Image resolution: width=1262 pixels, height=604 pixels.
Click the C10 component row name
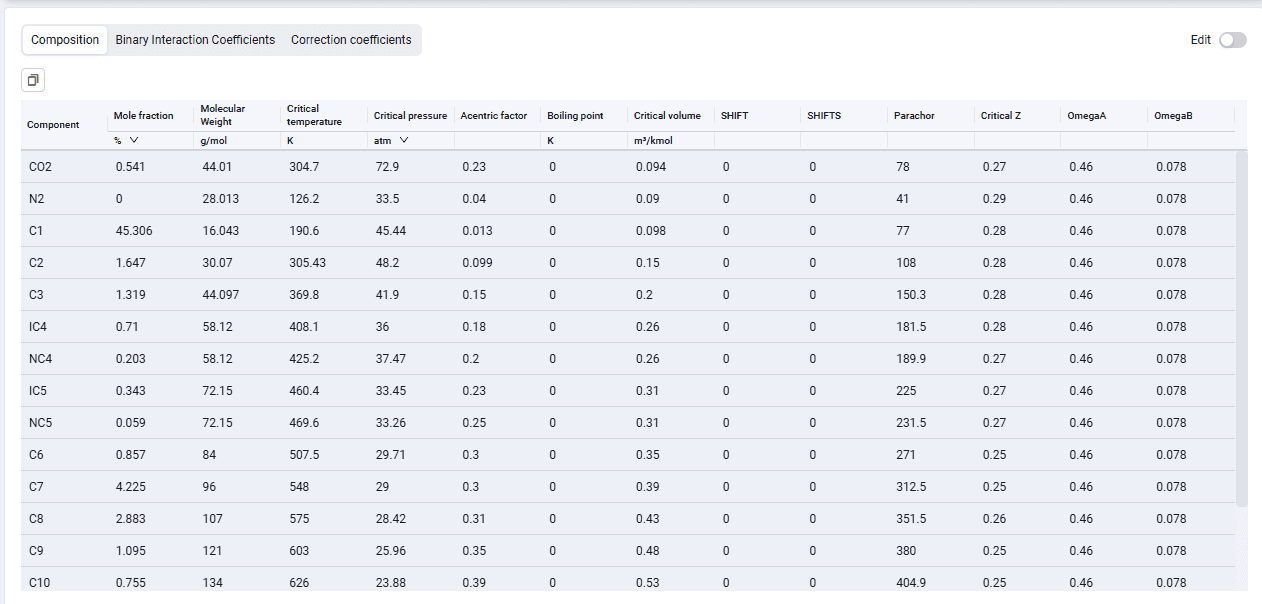click(40, 583)
